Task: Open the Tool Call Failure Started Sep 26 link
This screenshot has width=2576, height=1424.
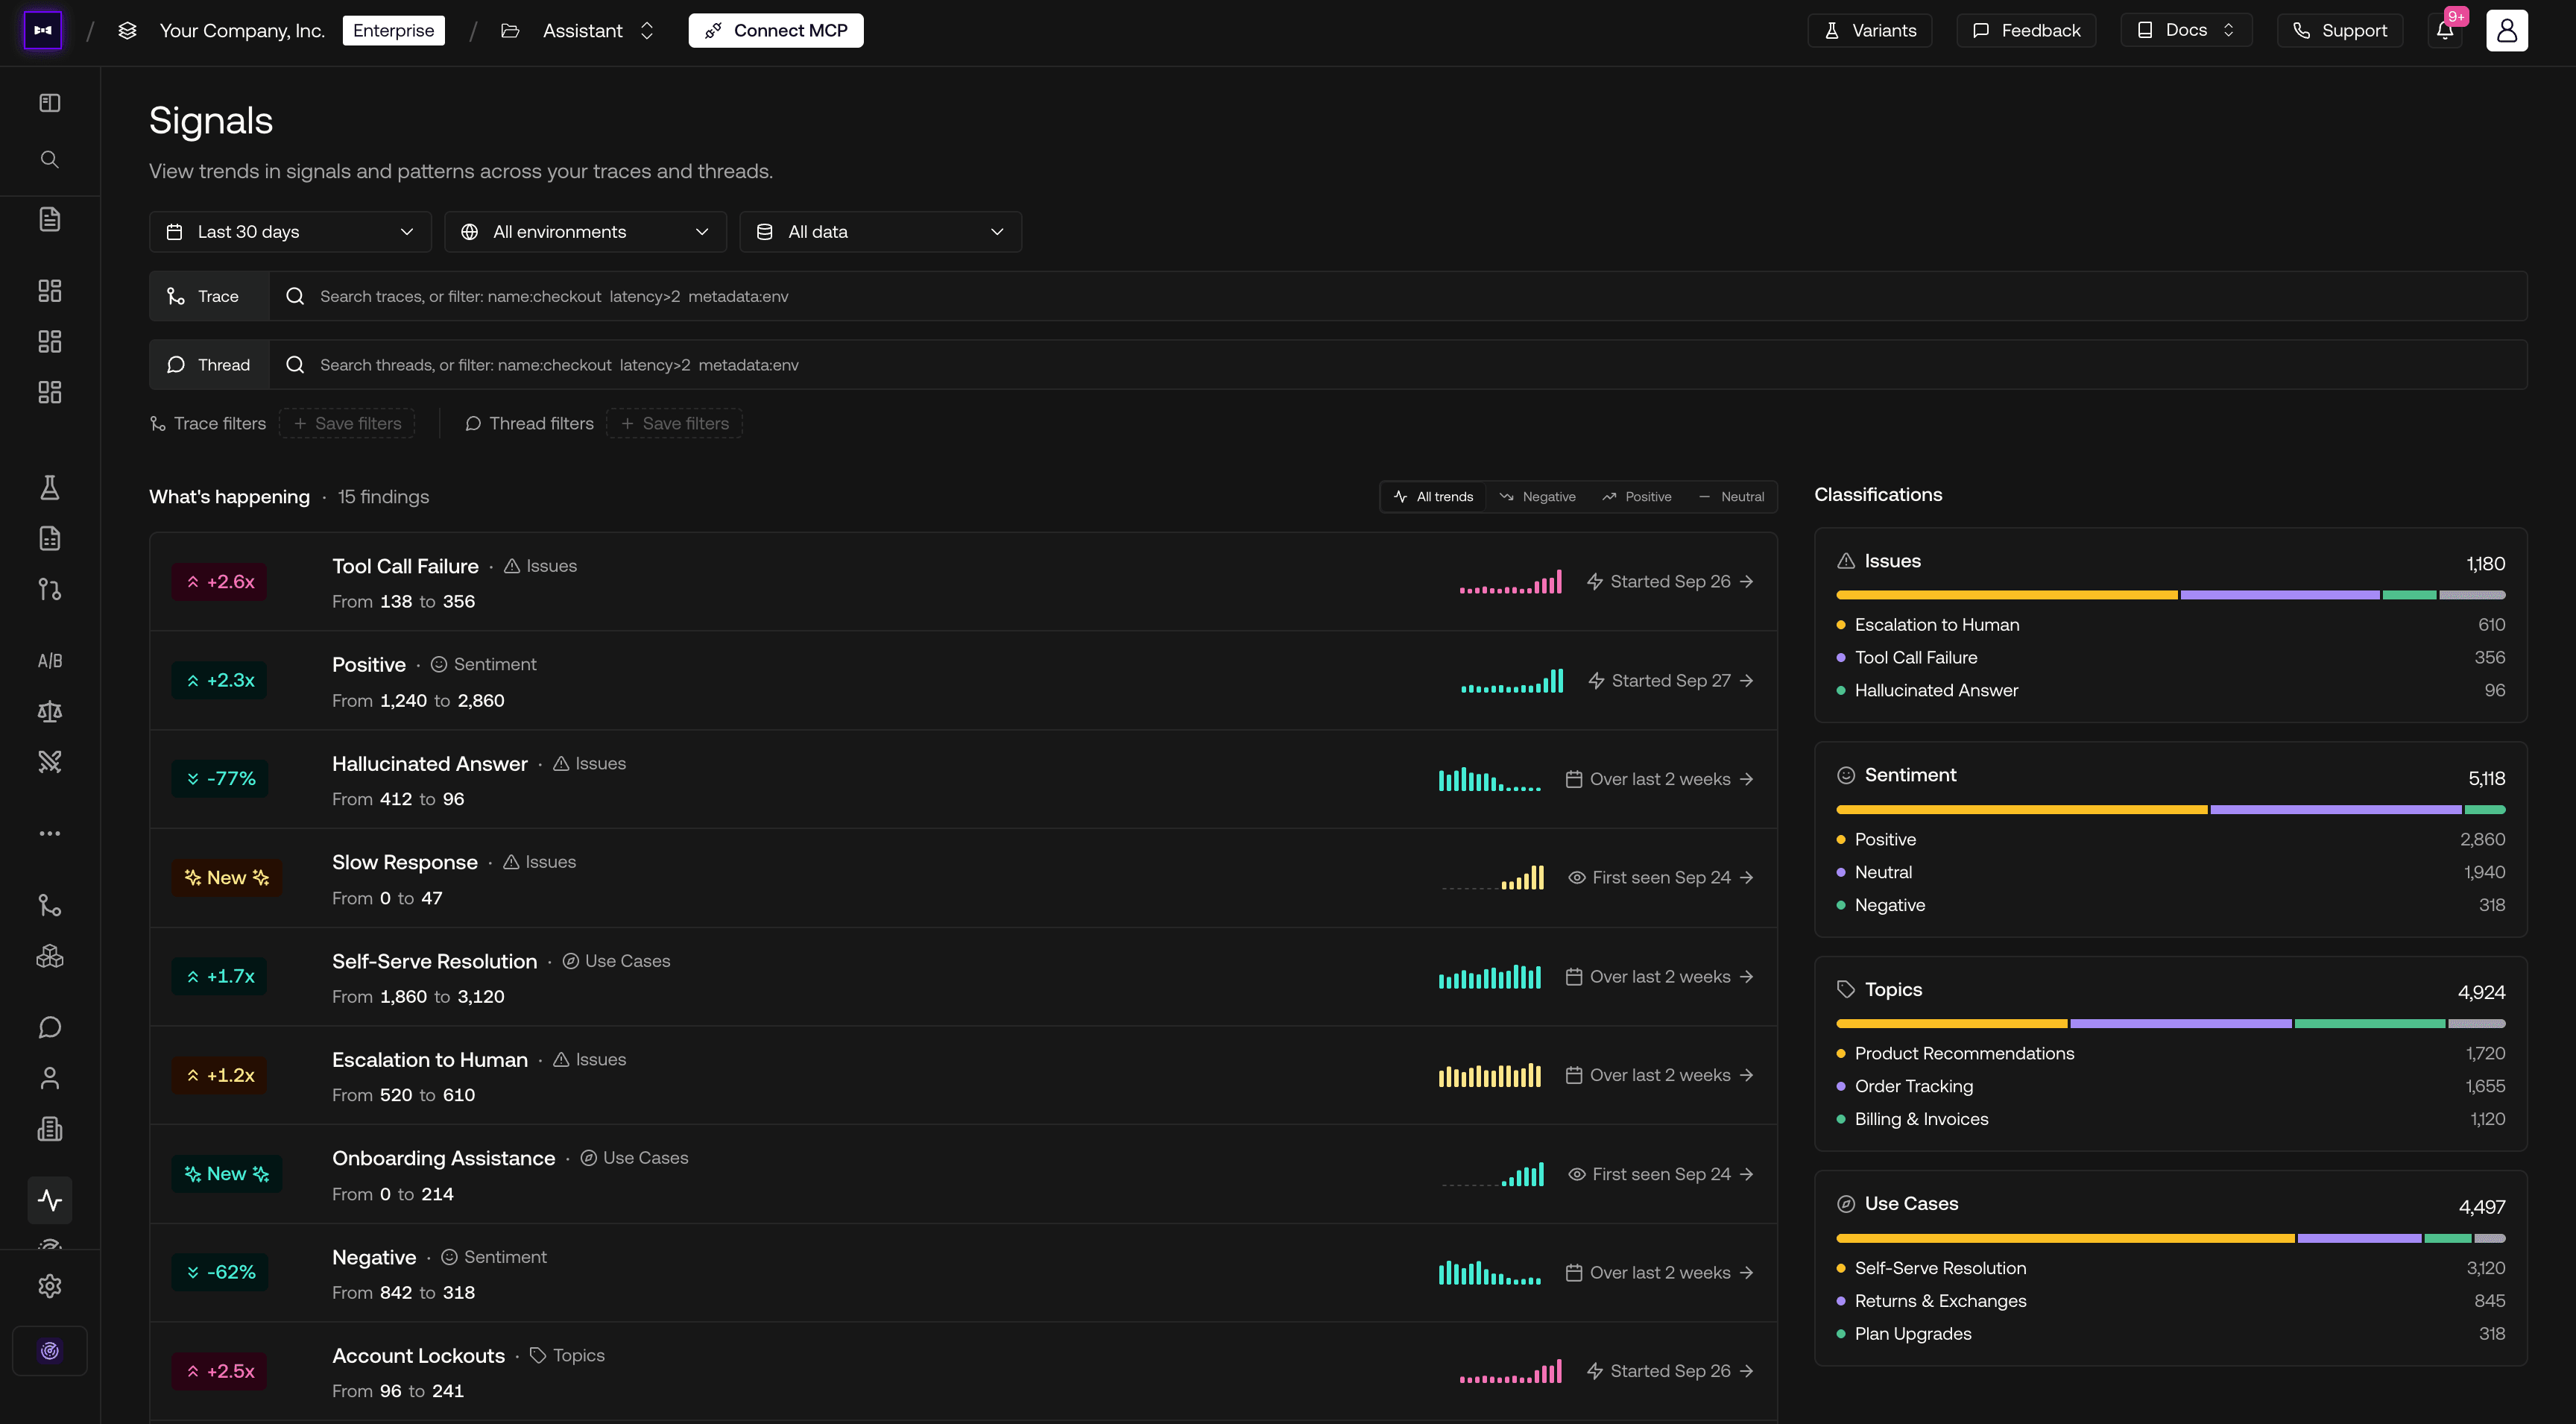Action: 1670,581
